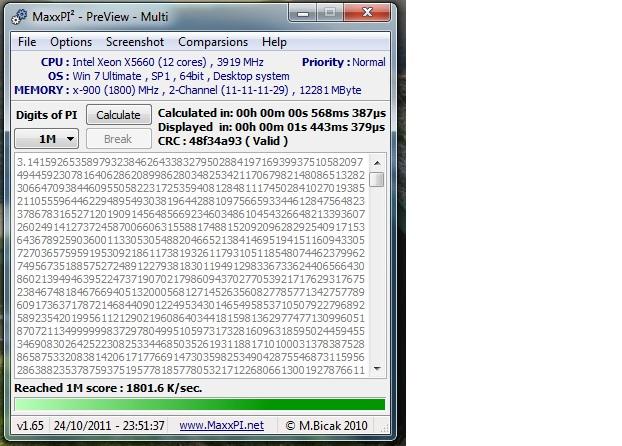This screenshot has height=446, width=622.
Task: Click the MaxxPI gear icon in title bar
Action: point(19,17)
